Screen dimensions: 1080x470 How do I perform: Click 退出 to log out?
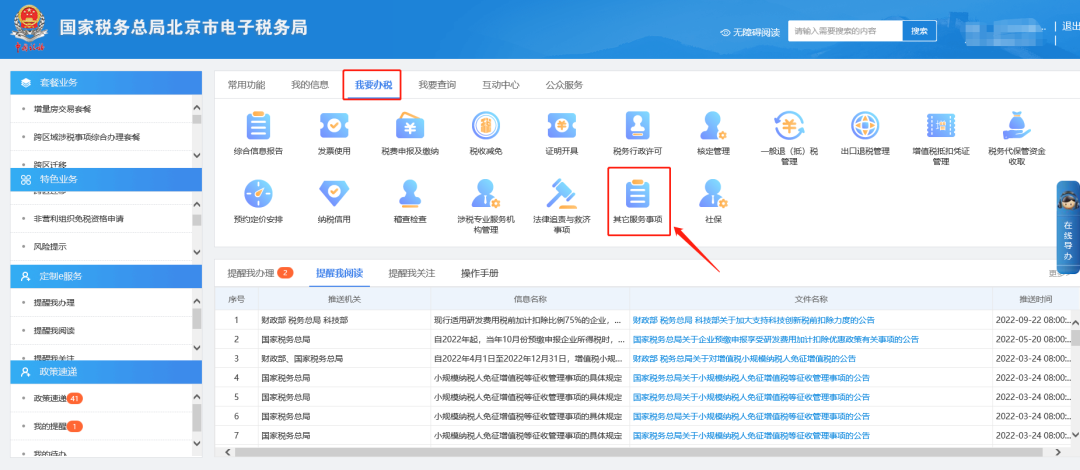click(1071, 26)
